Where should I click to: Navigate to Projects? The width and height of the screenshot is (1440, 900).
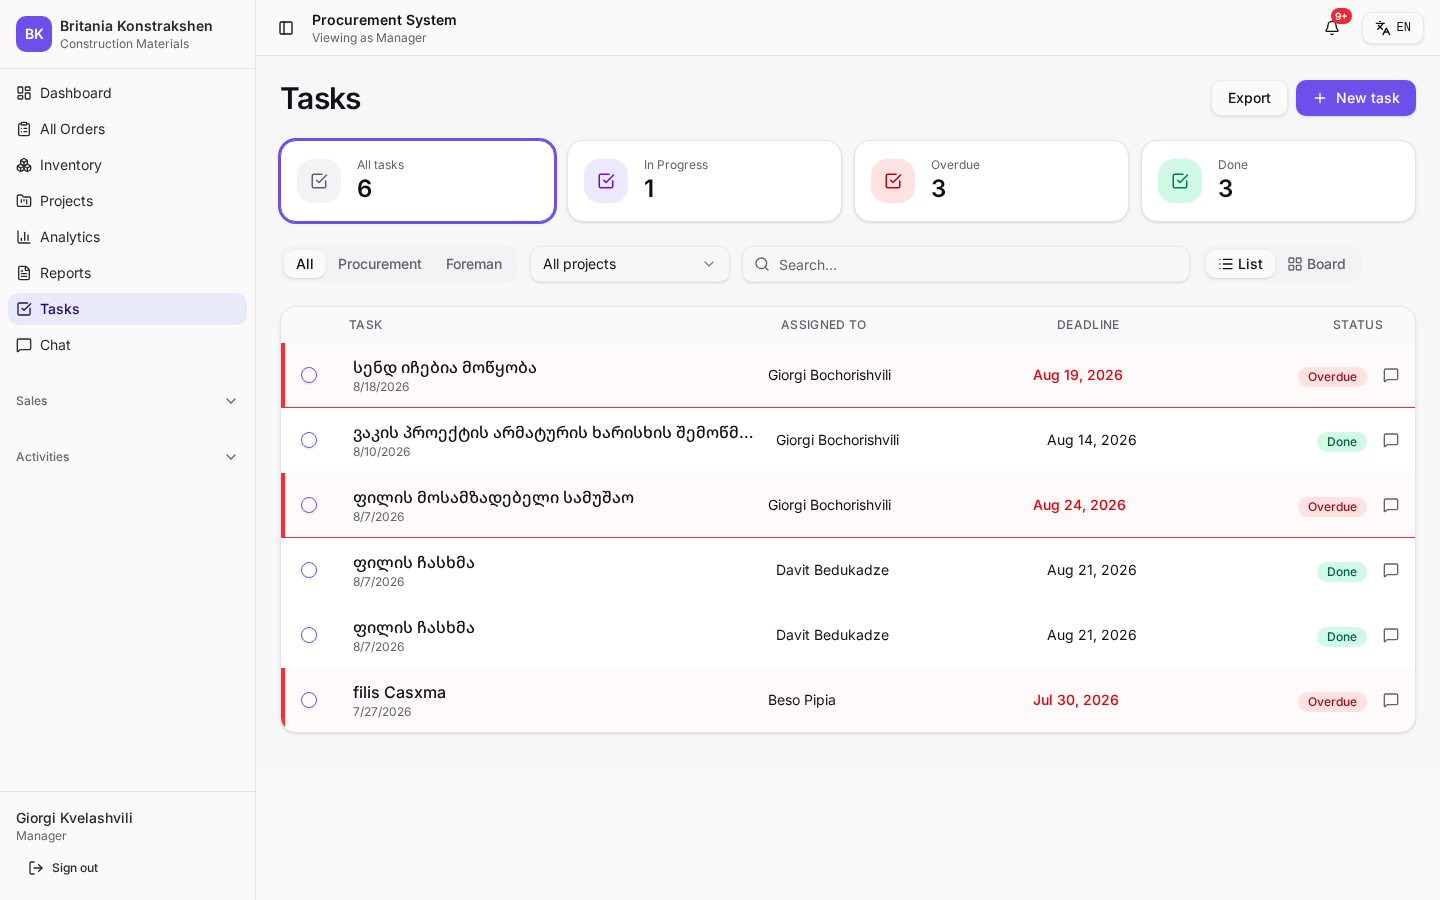pos(127,201)
